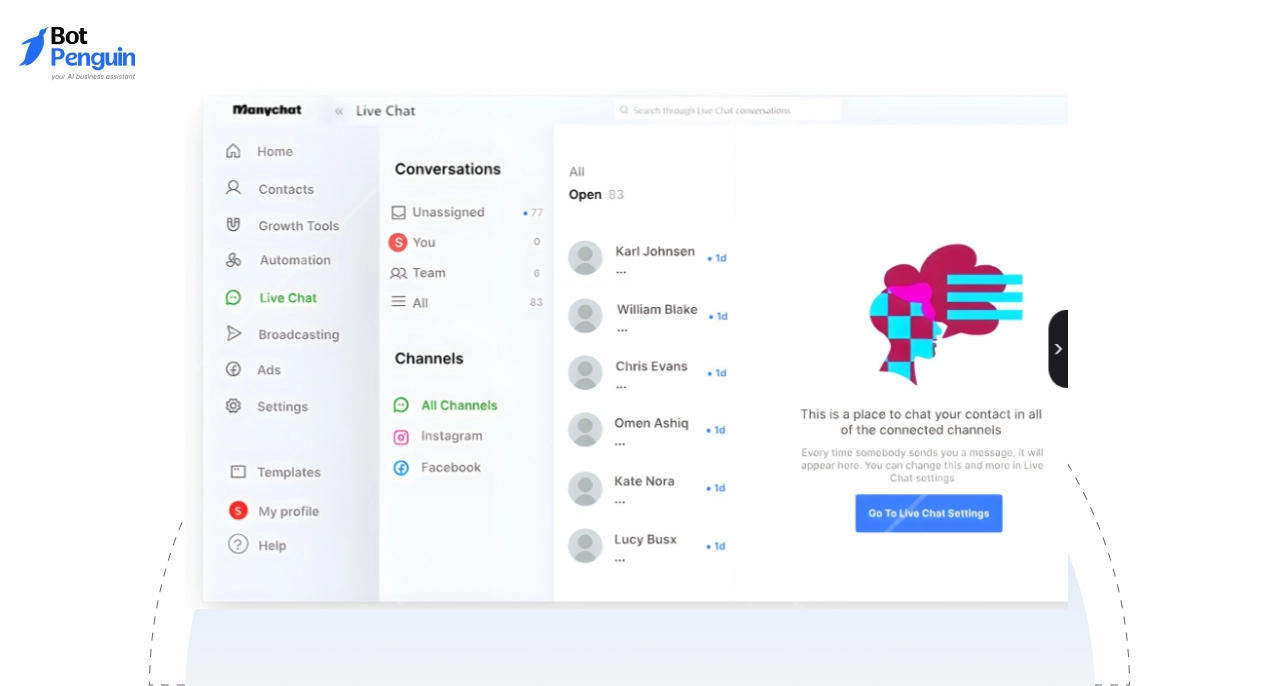Open Automation menu item
This screenshot has height=686, width=1288.
pyautogui.click(x=295, y=260)
